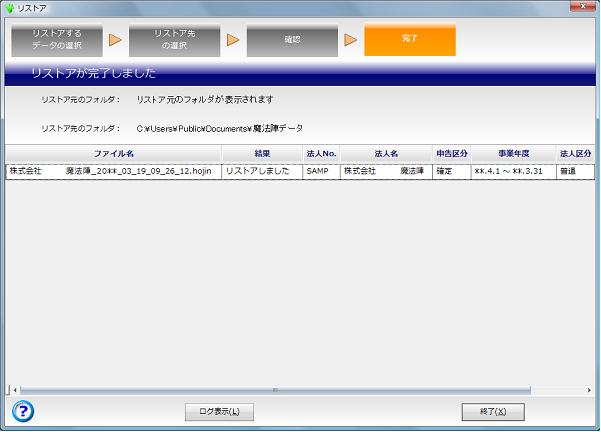Select the リストア先の選択 step

tap(174, 40)
